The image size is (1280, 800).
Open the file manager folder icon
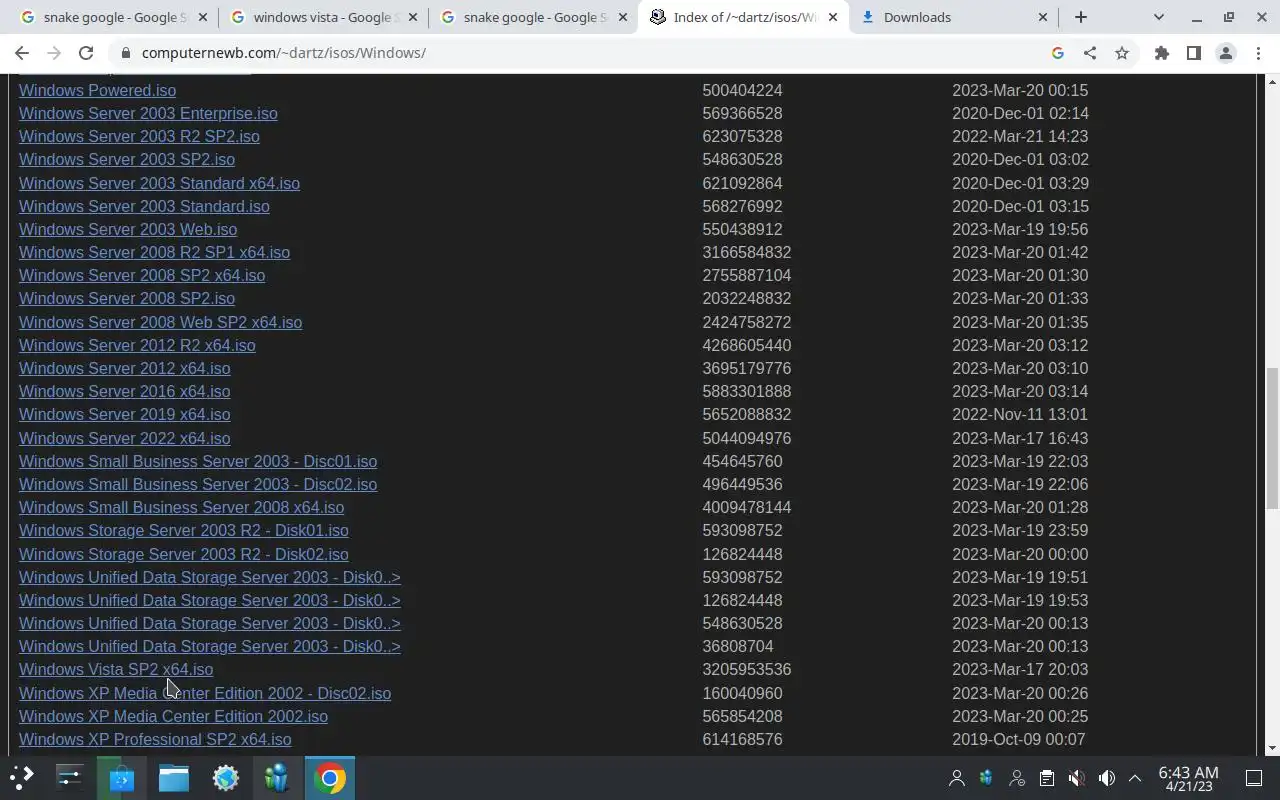coord(174,778)
